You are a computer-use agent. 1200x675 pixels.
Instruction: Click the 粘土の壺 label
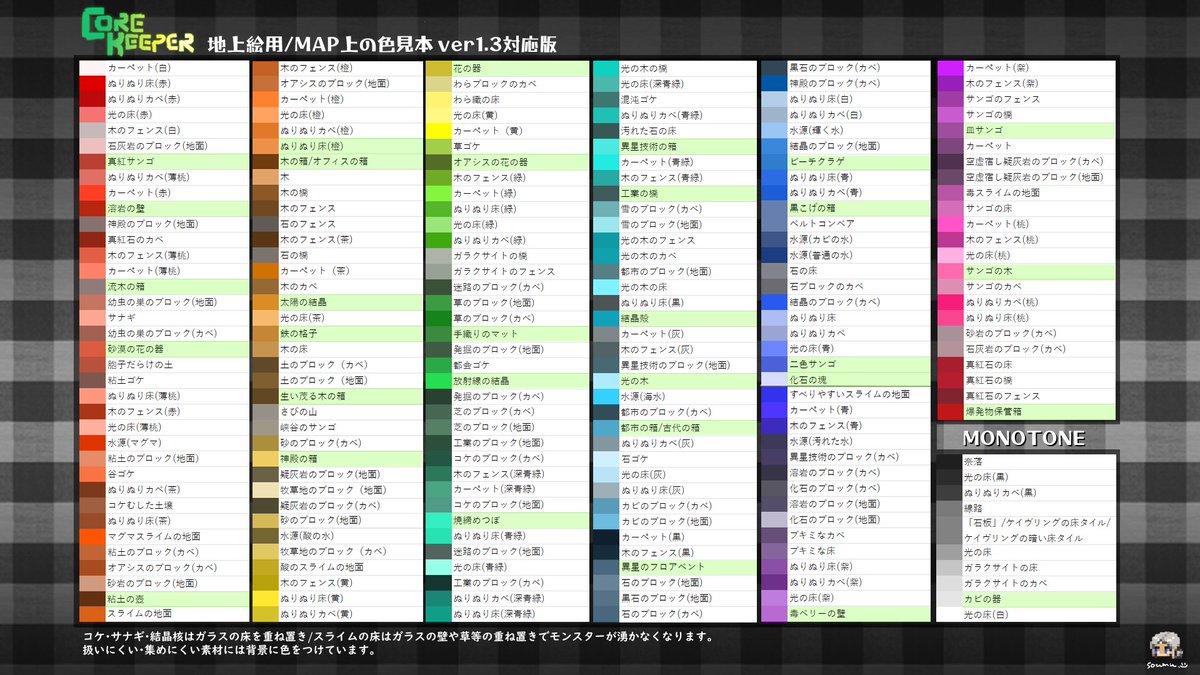click(126, 599)
